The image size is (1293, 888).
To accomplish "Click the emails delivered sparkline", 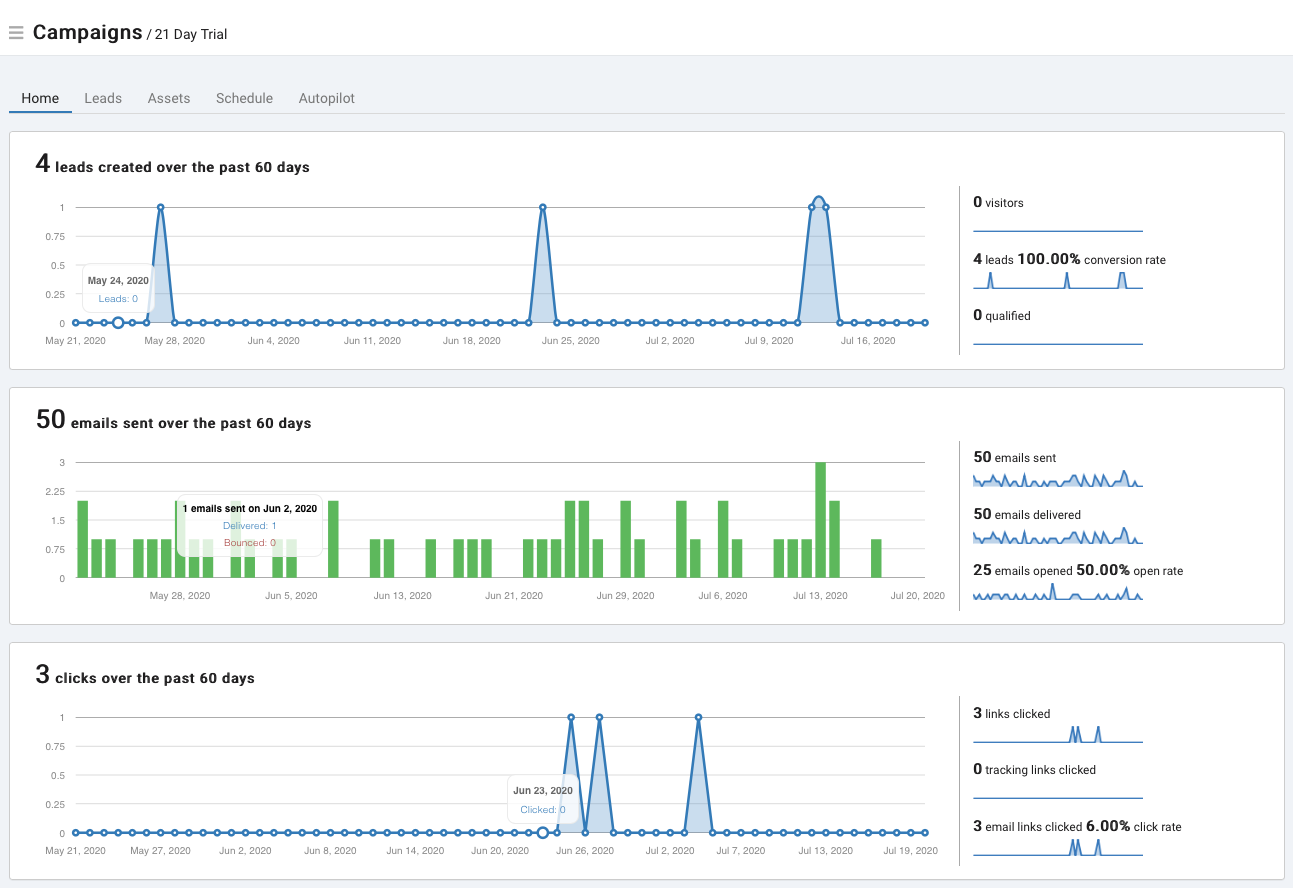I will pyautogui.click(x=1058, y=536).
